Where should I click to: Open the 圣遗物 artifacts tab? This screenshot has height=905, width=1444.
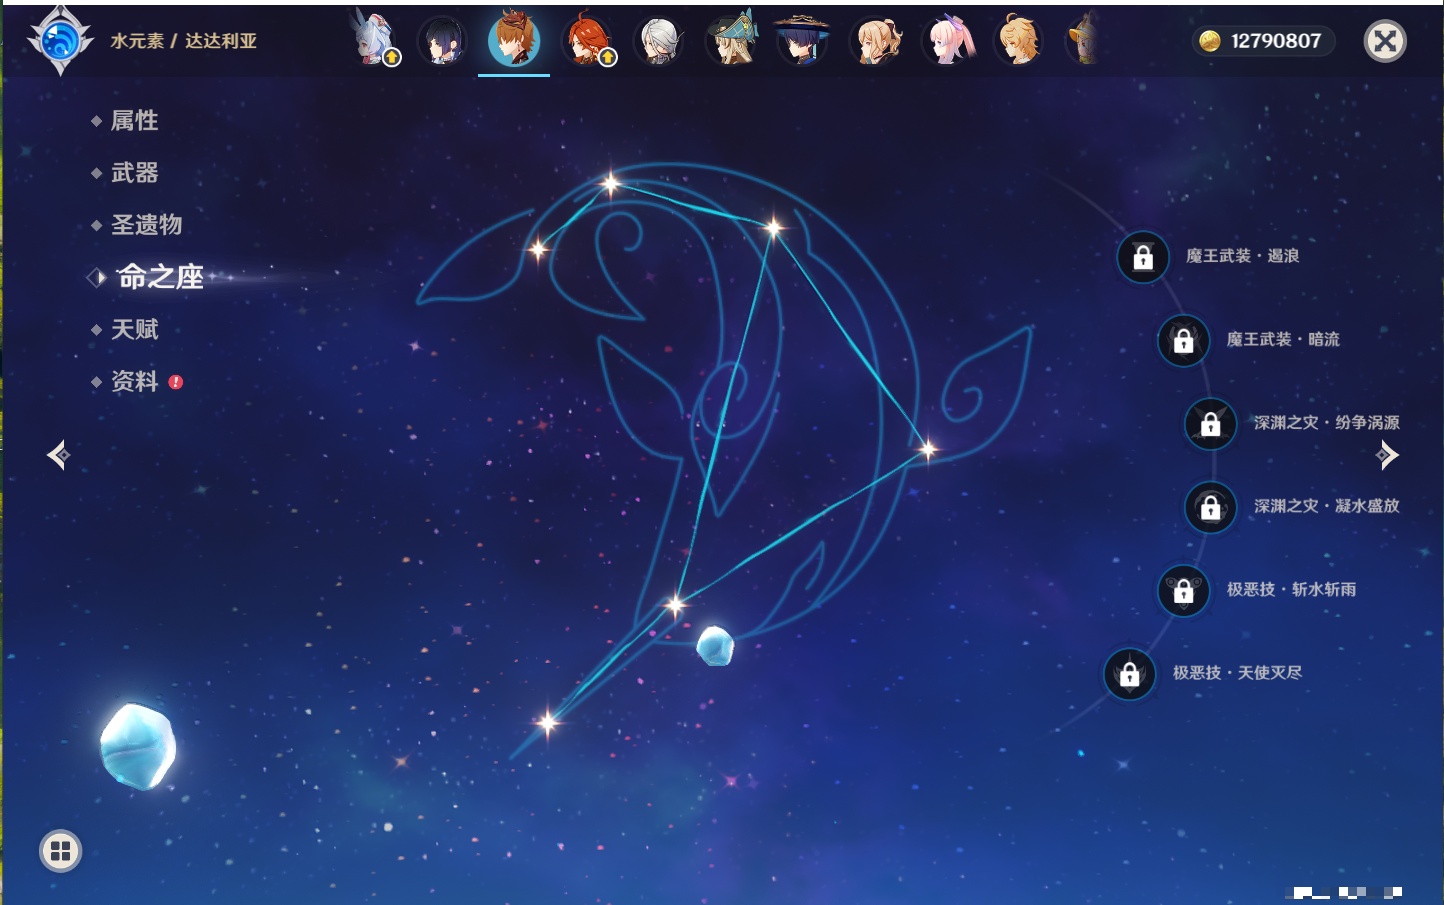tap(146, 225)
